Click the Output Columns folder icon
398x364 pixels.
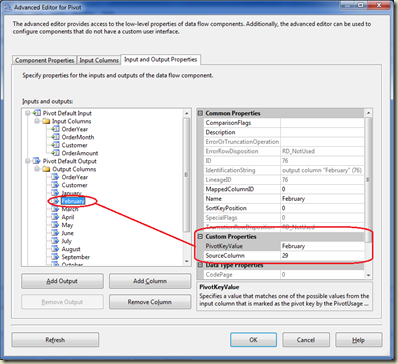pyautogui.click(x=46, y=169)
